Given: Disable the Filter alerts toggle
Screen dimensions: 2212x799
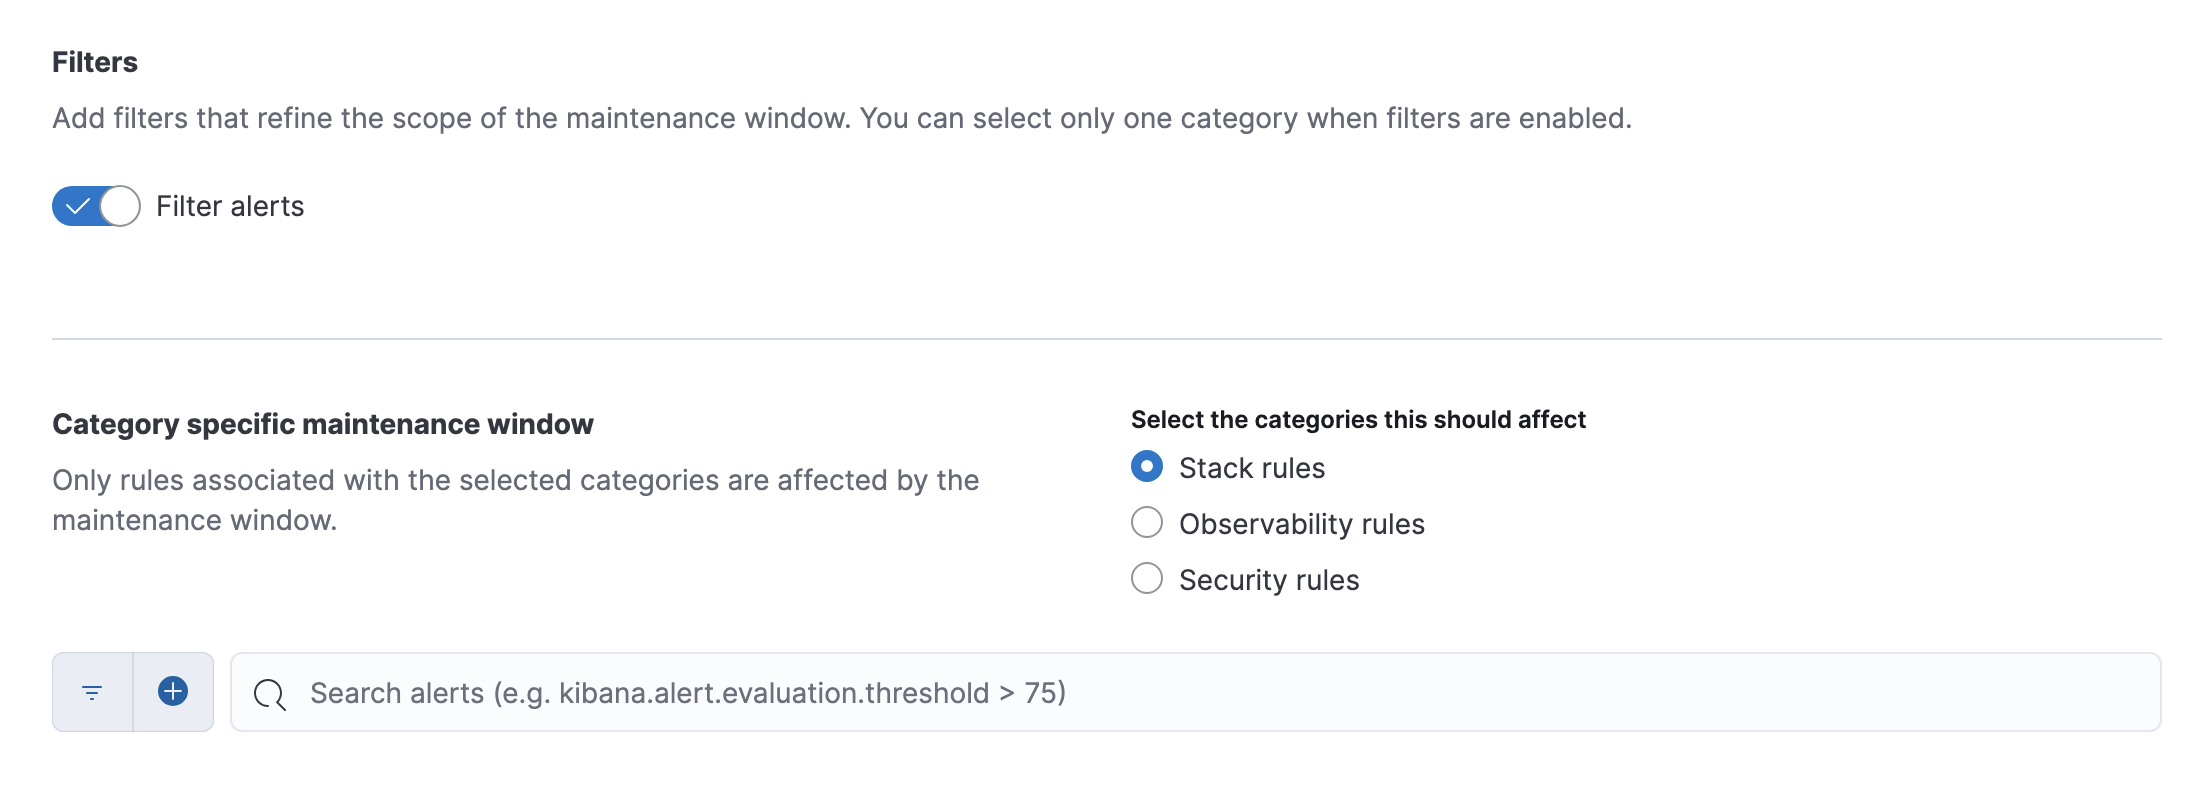Looking at the screenshot, I should [x=96, y=206].
